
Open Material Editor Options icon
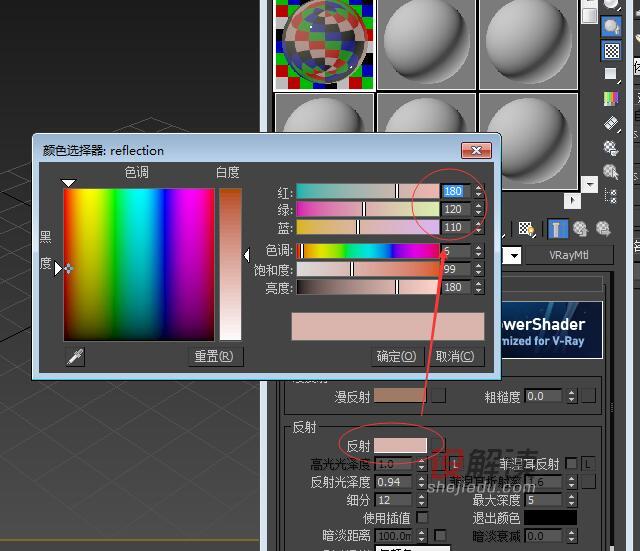(x=611, y=148)
